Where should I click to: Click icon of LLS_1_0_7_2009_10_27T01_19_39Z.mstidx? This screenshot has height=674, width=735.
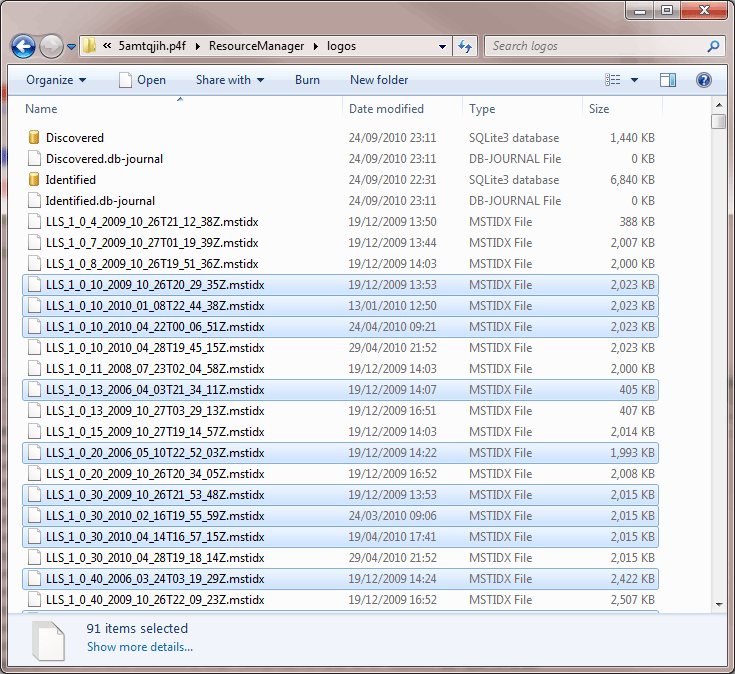click(34, 243)
